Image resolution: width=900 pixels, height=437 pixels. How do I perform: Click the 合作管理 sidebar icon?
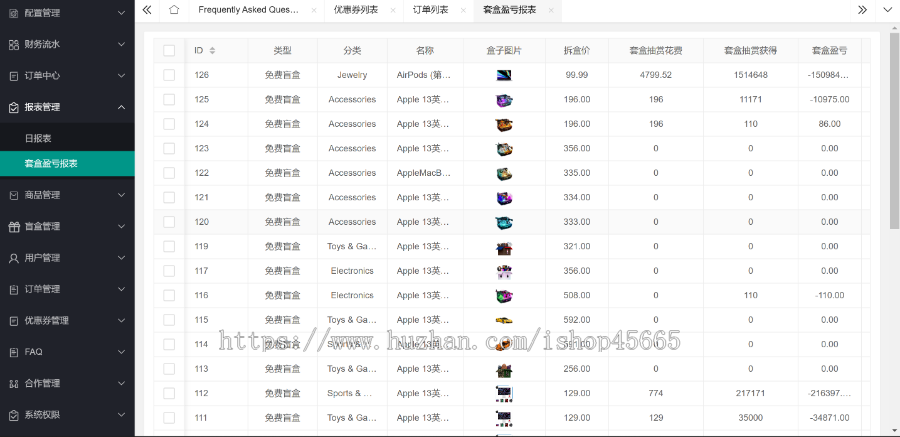pyautogui.click(x=14, y=384)
